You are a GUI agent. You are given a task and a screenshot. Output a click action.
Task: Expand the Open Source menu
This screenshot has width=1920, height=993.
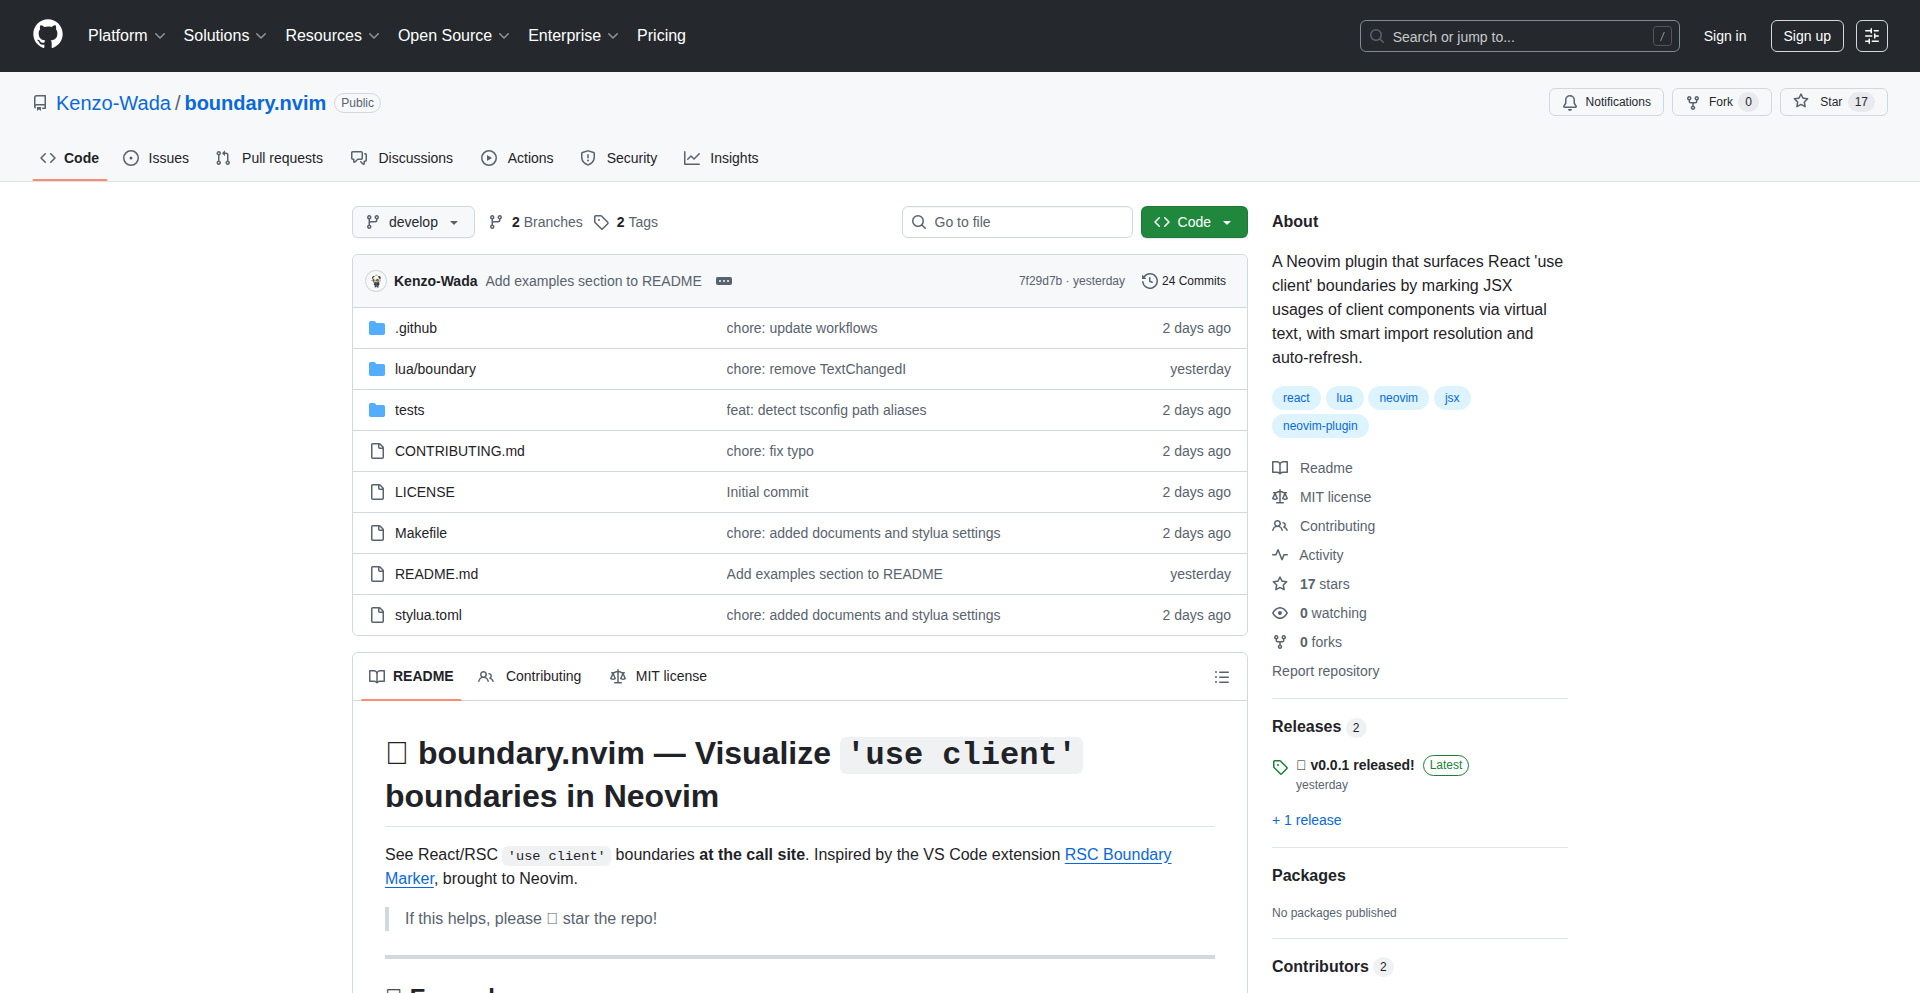coord(454,36)
